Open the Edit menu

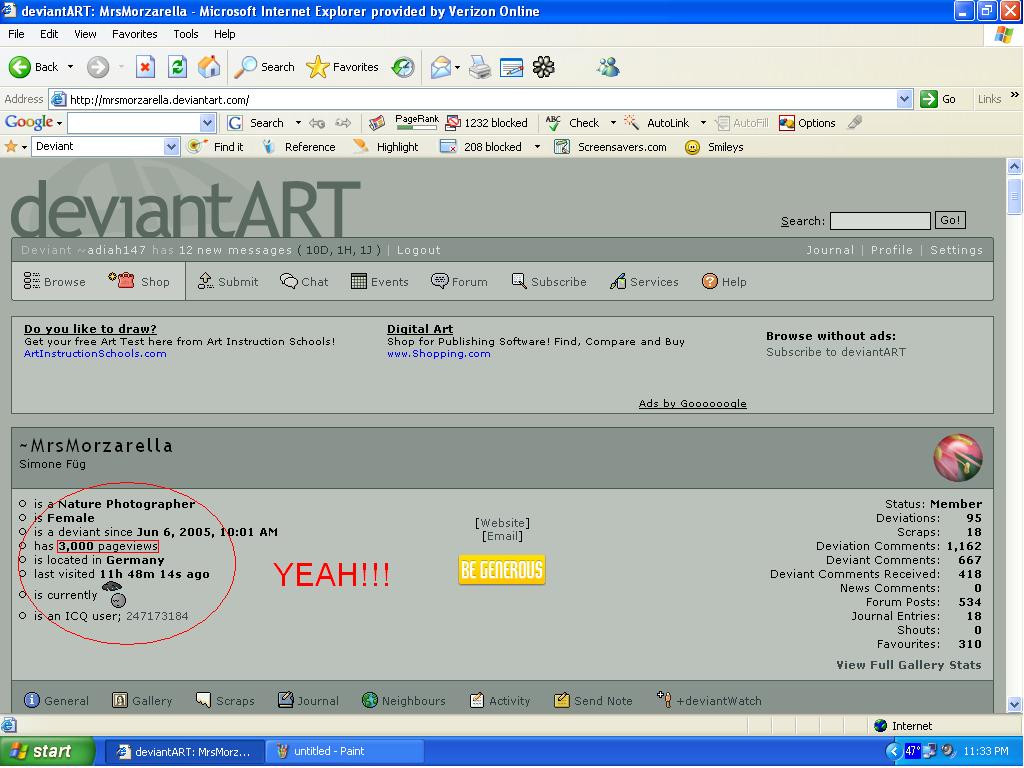(49, 34)
